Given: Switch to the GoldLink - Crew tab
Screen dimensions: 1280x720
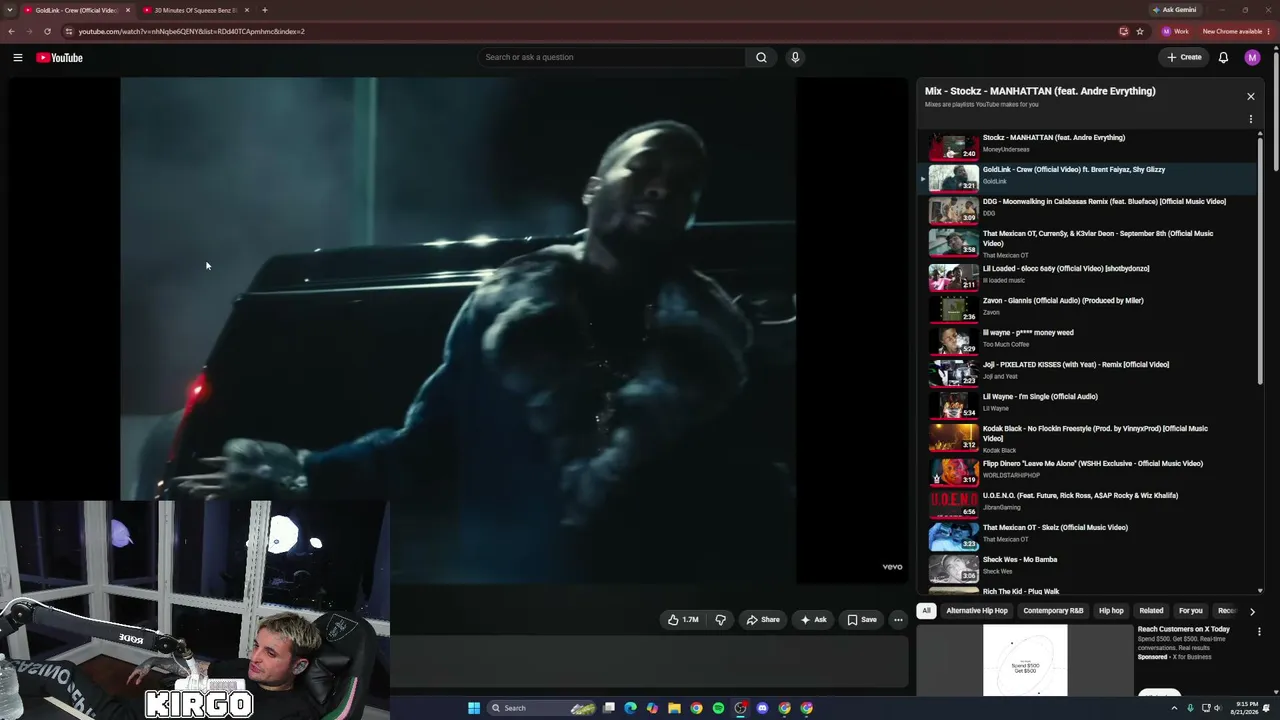Looking at the screenshot, I should point(78,10).
